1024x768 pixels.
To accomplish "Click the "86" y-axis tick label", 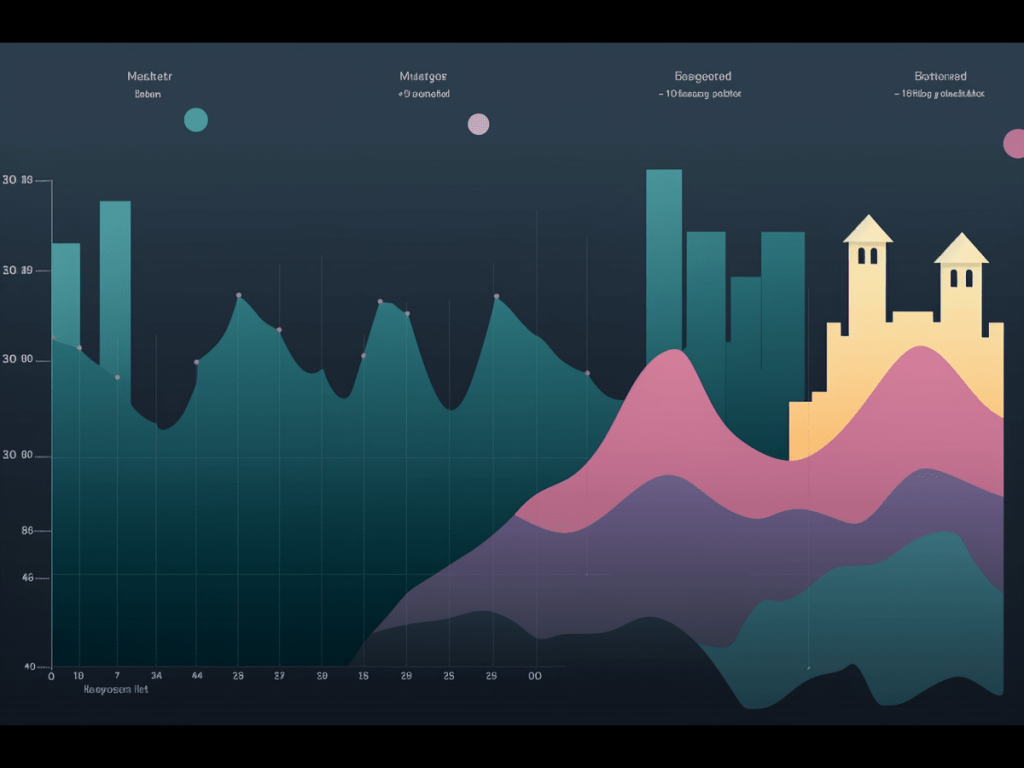I will point(27,531).
